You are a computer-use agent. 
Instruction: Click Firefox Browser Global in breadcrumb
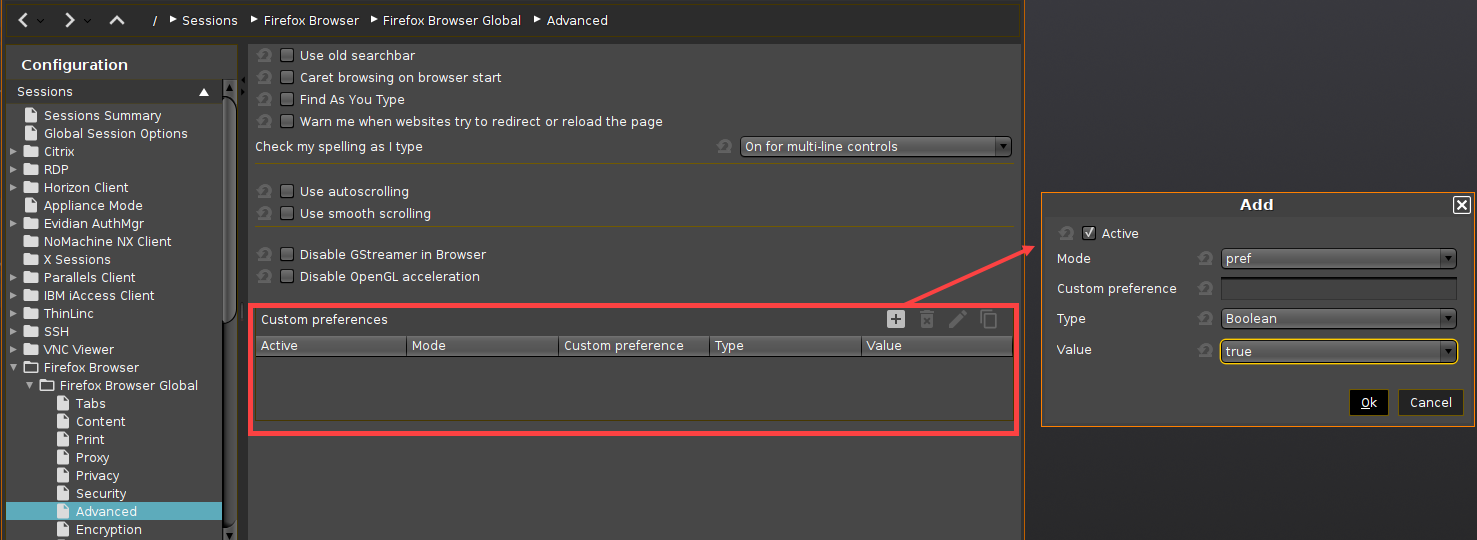[452, 20]
